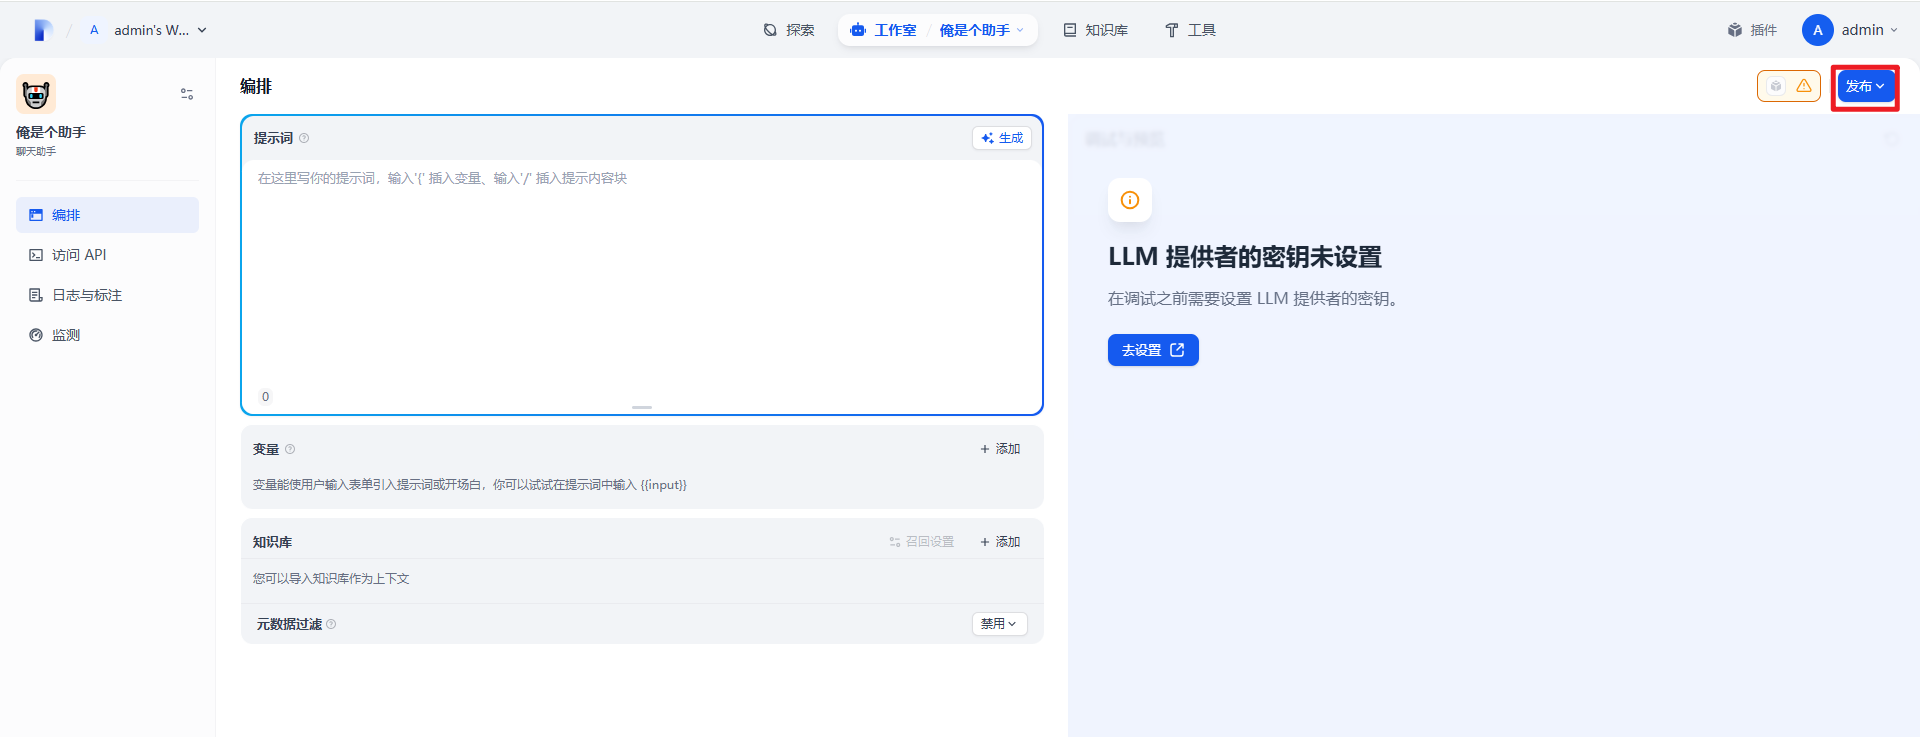Open the admin's workspace switcher
The height and width of the screenshot is (737, 1920).
pos(149,30)
